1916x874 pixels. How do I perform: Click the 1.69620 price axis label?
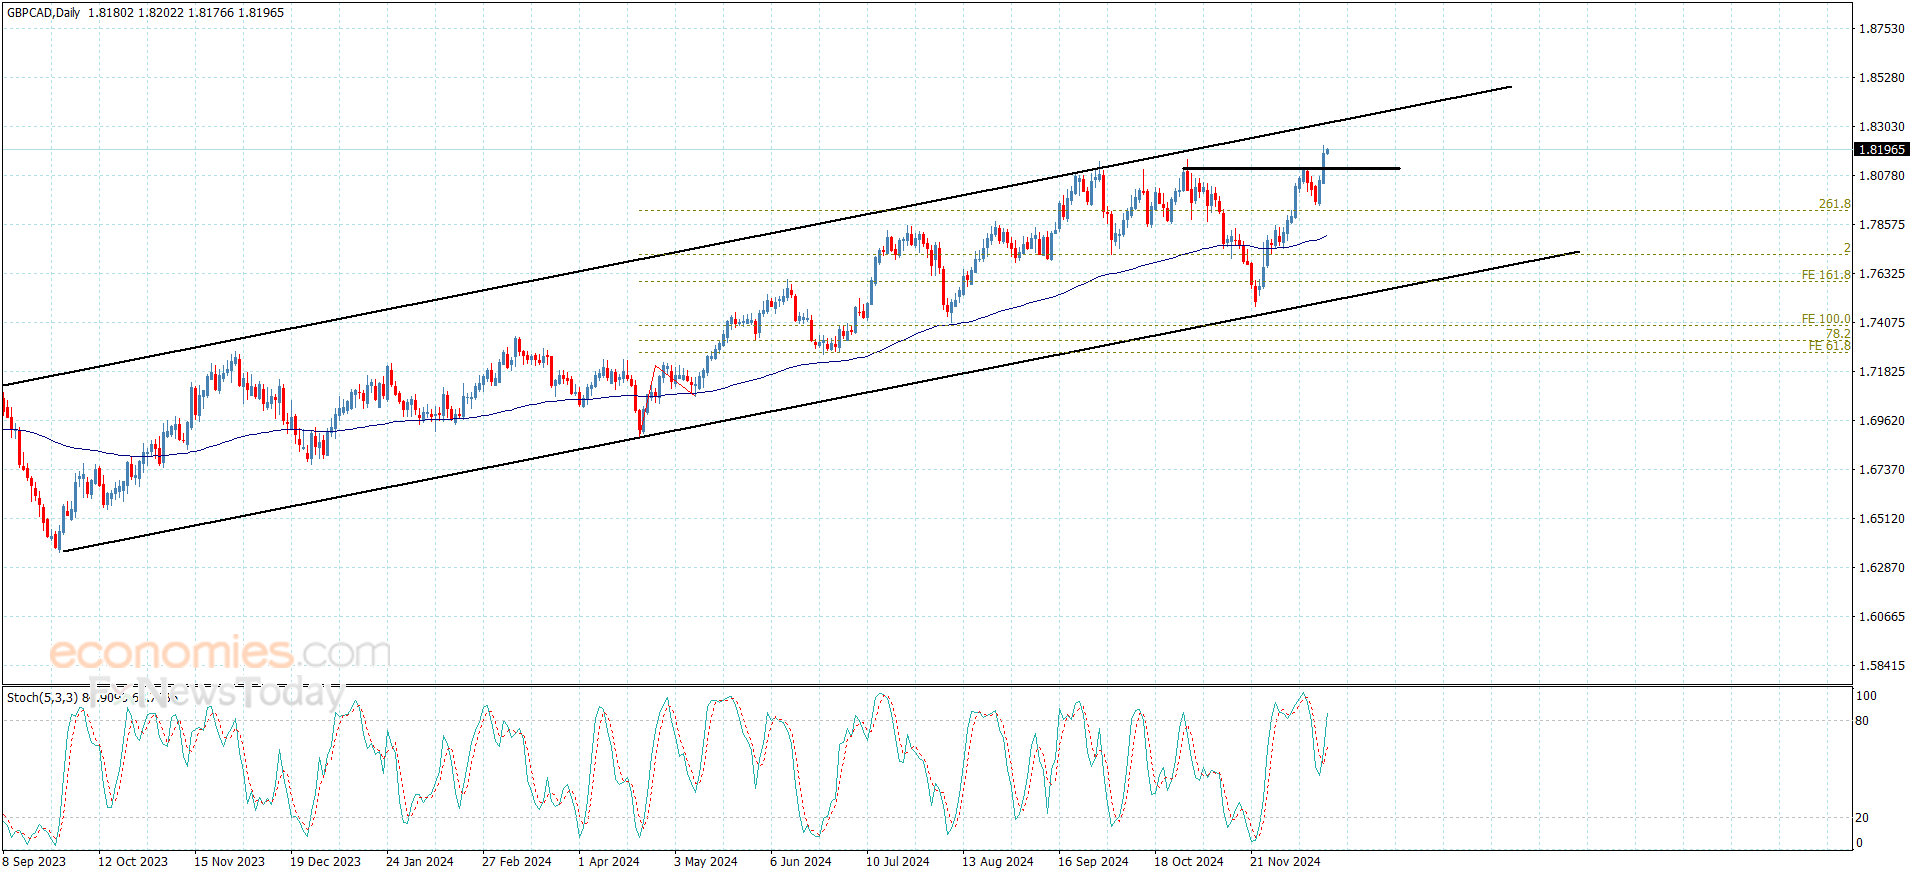pyautogui.click(x=1881, y=421)
